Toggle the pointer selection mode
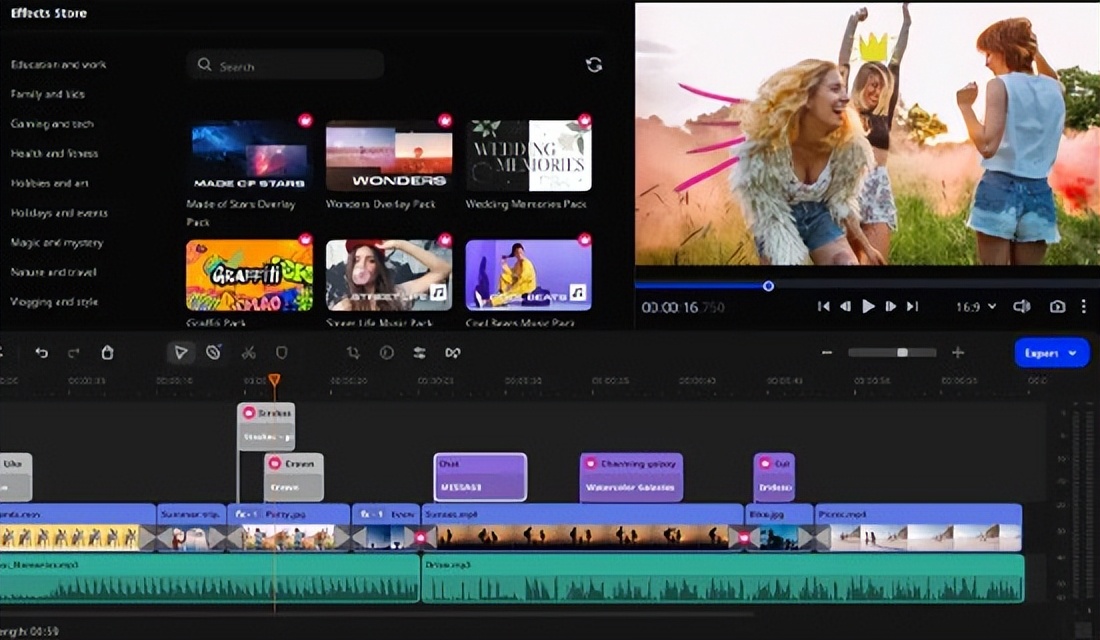This screenshot has width=1100, height=640. (181, 353)
